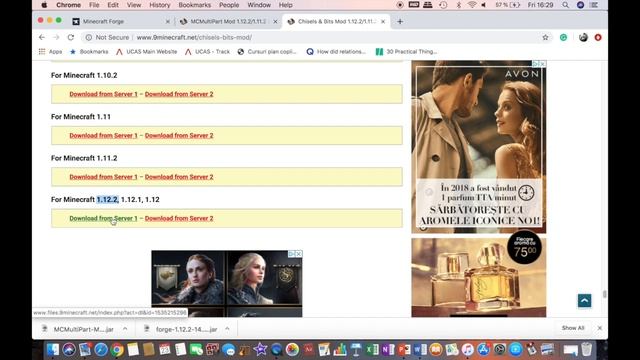The height and width of the screenshot is (360, 640).
Task: Close the MCMultiPart Mod tab
Action: click(275, 22)
